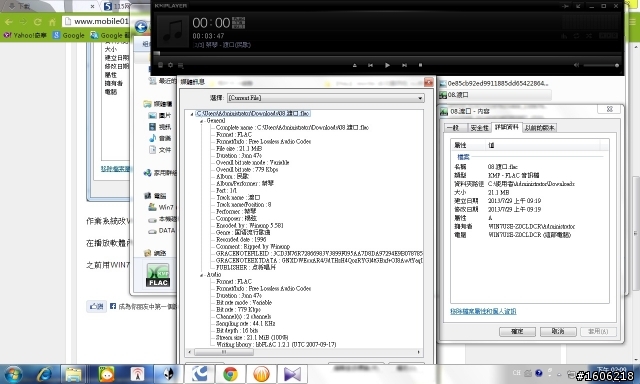Click the KMP FLAC file icon in Explorer

(x=158, y=275)
